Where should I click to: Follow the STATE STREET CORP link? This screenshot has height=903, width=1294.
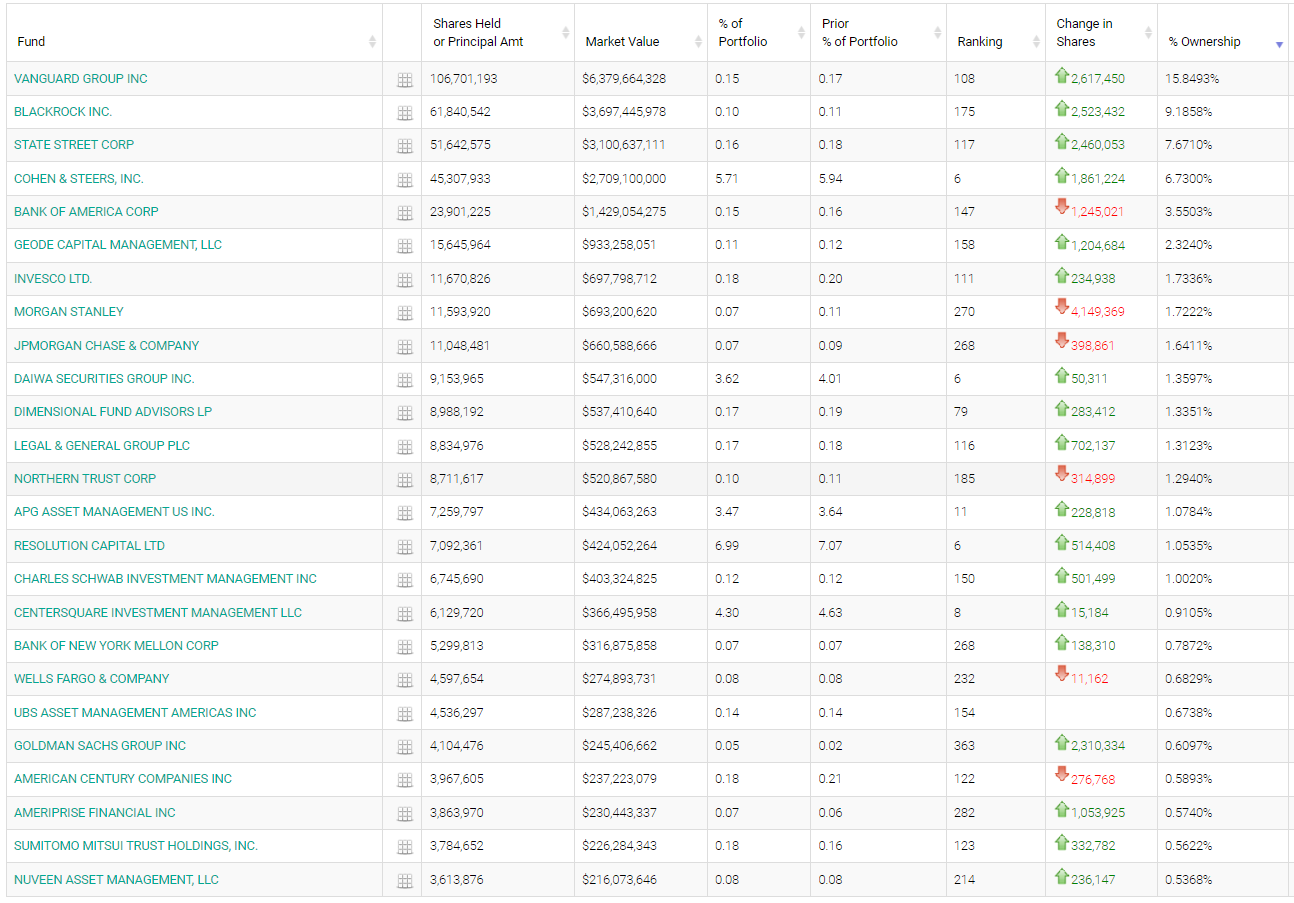74,145
